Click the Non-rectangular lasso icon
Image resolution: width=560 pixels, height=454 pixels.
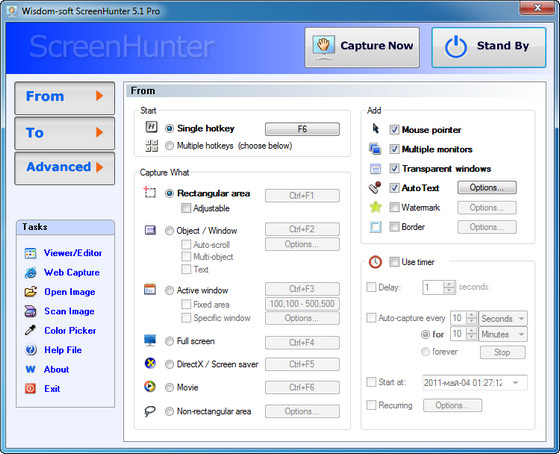pos(150,411)
